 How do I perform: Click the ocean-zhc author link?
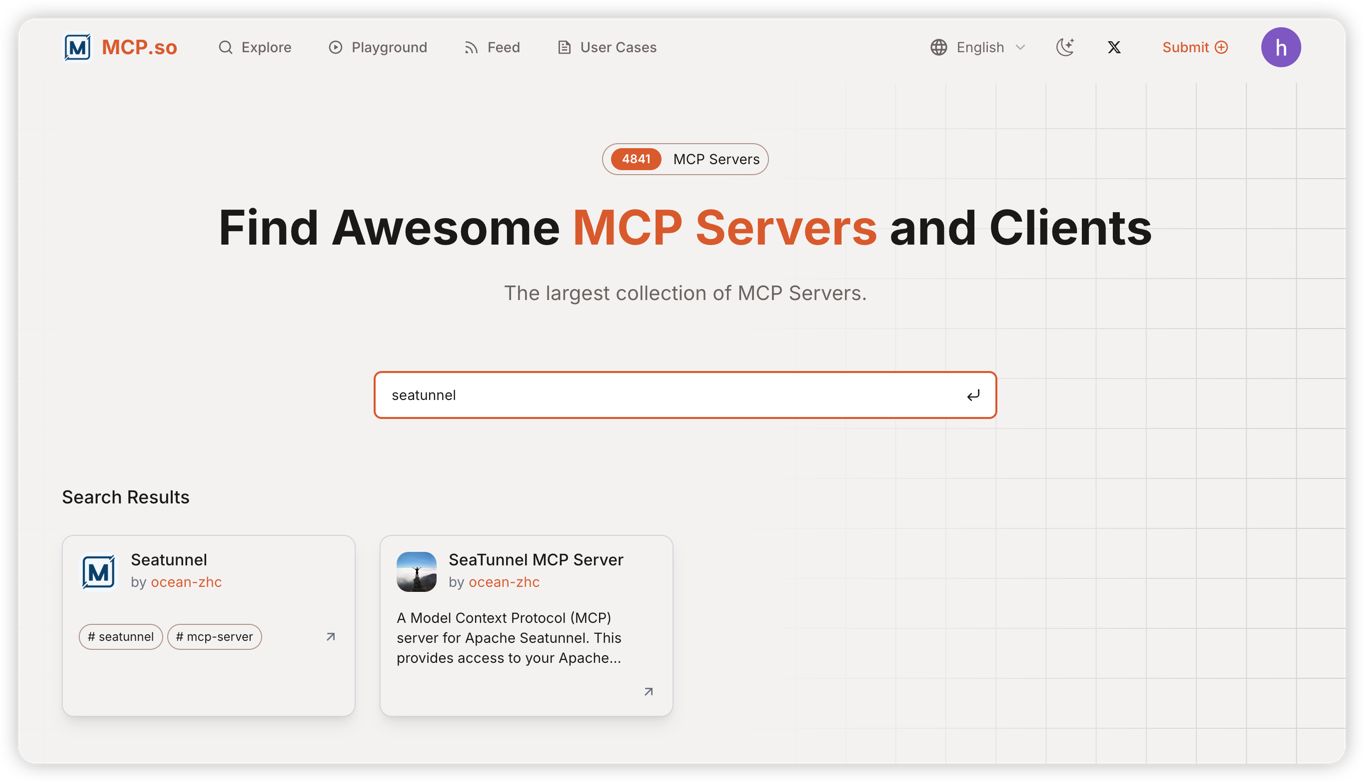coord(186,581)
